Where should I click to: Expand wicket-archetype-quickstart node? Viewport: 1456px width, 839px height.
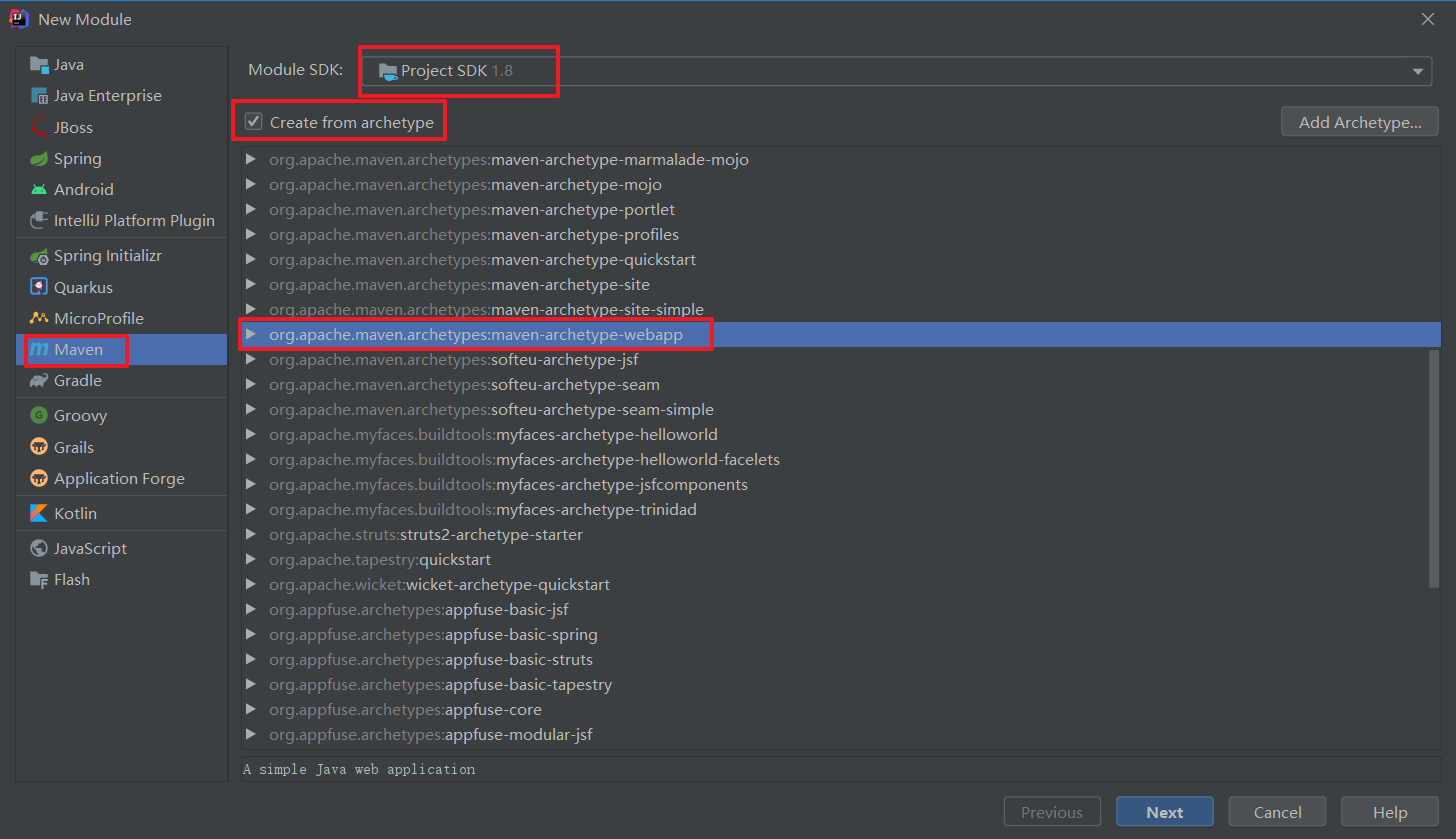251,585
